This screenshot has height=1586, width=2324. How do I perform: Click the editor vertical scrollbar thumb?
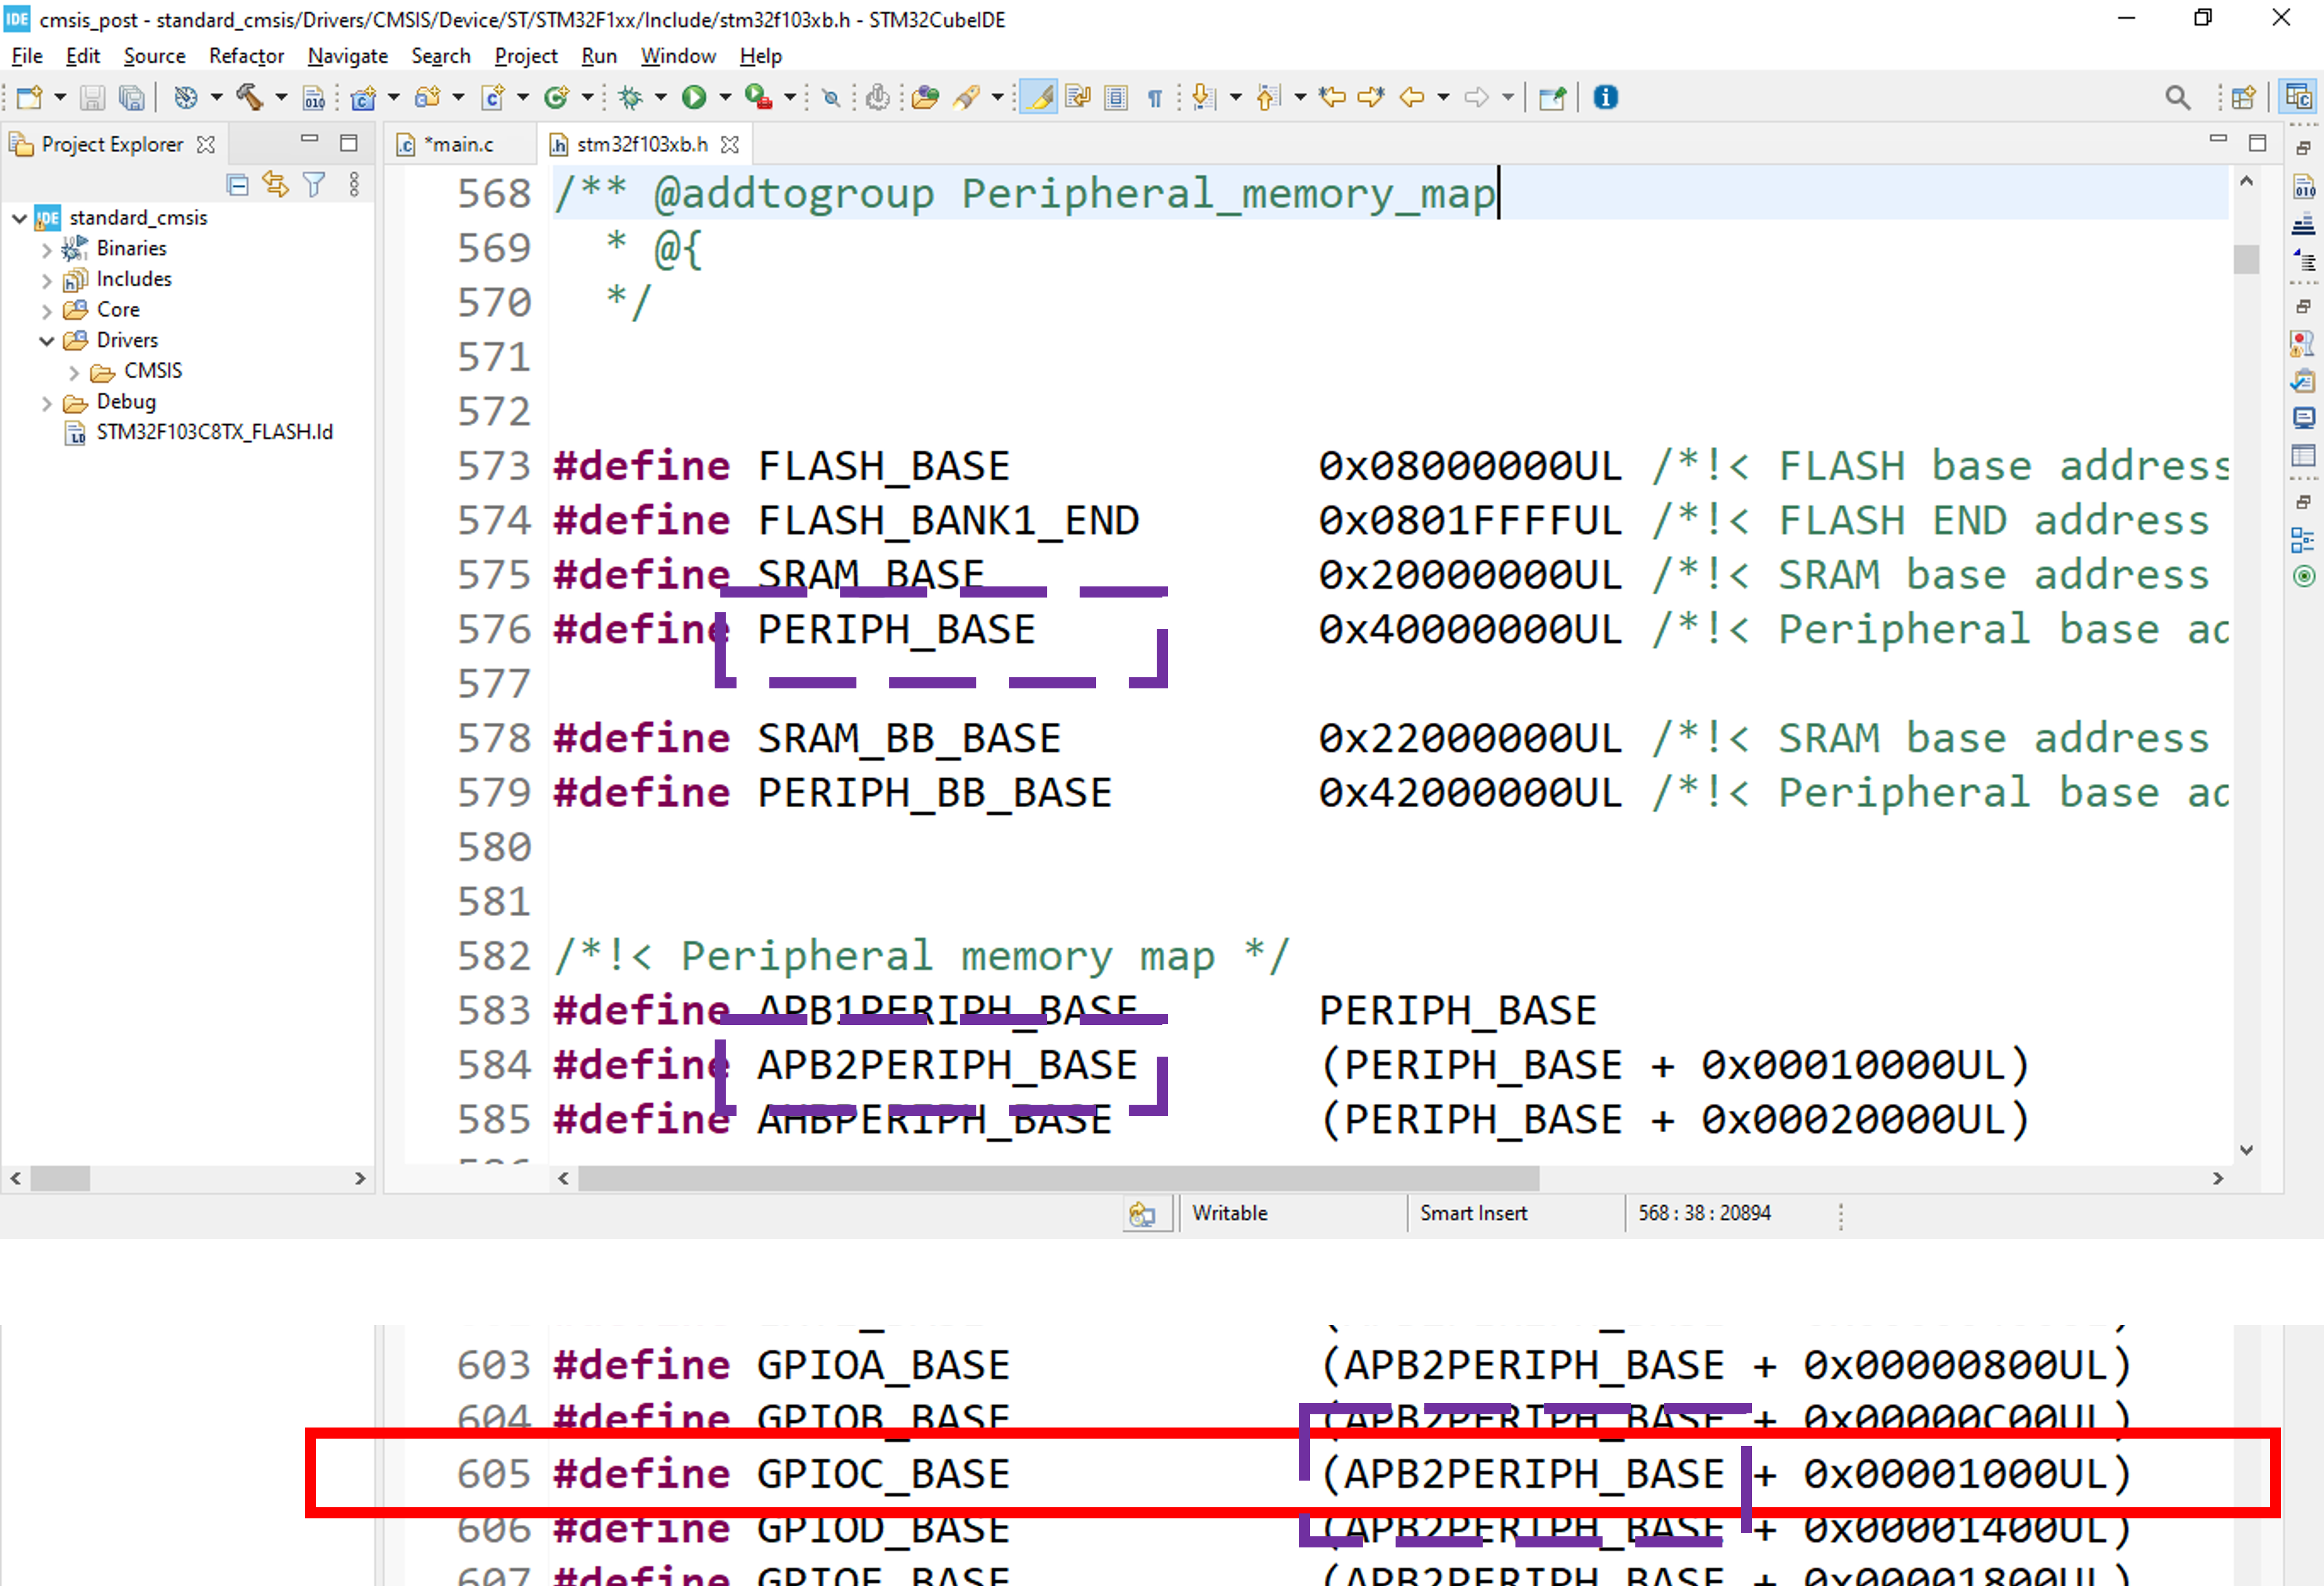2246,259
